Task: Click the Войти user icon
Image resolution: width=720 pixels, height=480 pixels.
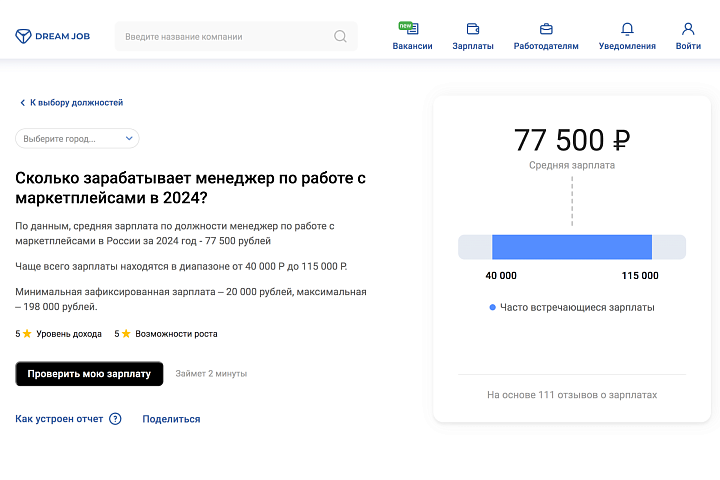Action: coord(688,29)
